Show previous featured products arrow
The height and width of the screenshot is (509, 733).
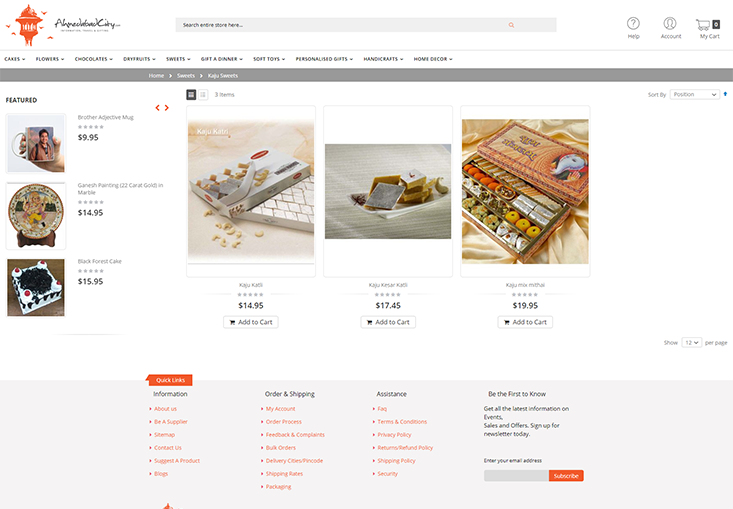(158, 108)
